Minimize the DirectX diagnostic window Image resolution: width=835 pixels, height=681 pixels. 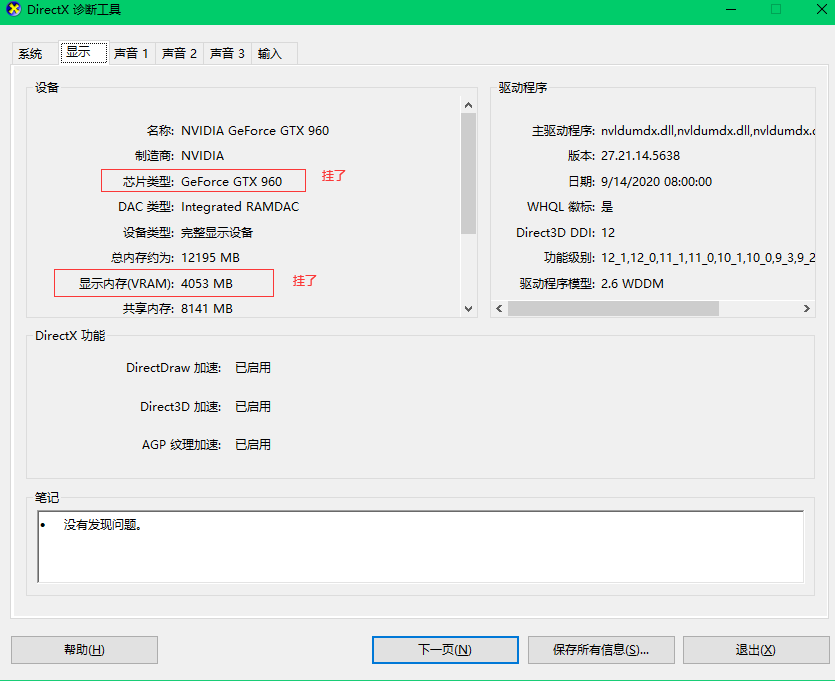pyautogui.click(x=731, y=10)
